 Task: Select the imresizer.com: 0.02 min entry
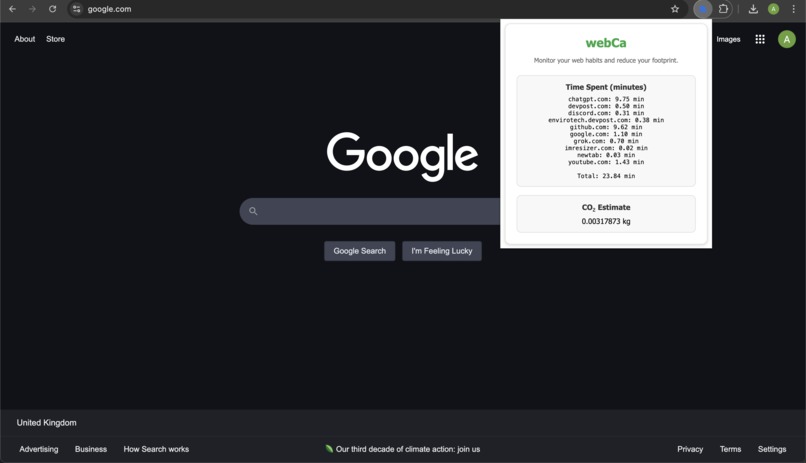[x=606, y=148]
